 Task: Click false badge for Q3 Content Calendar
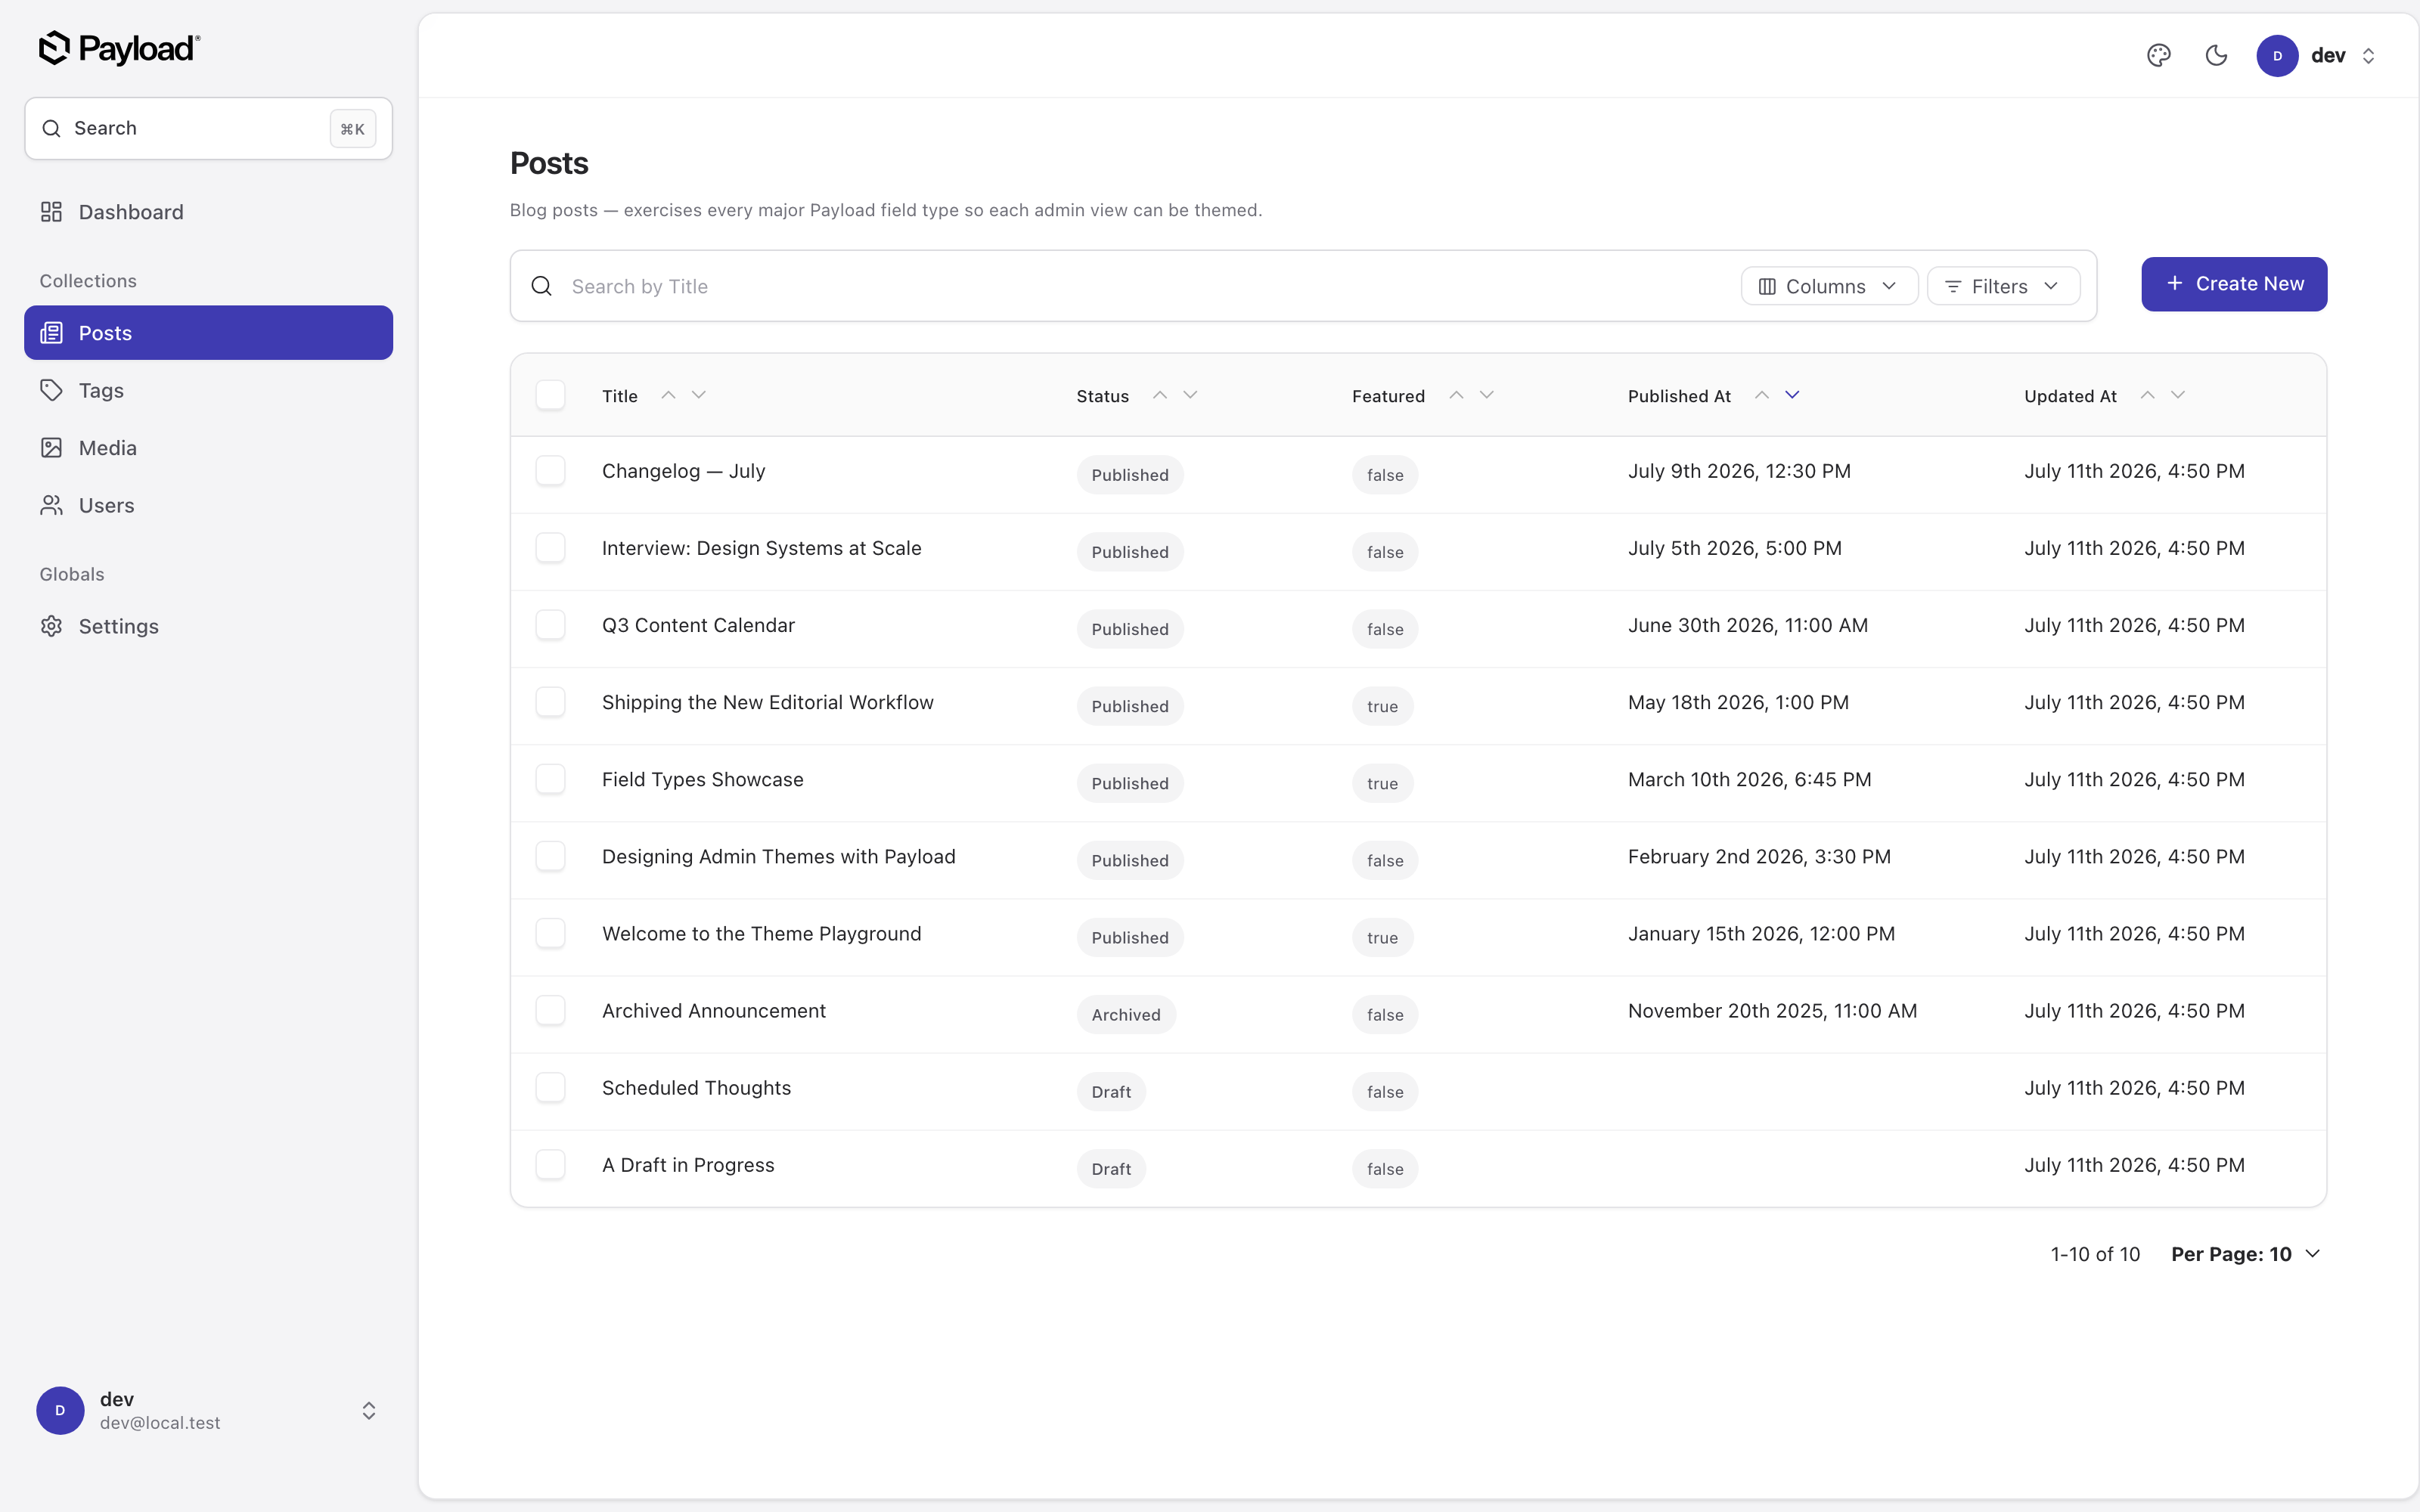pos(1385,629)
